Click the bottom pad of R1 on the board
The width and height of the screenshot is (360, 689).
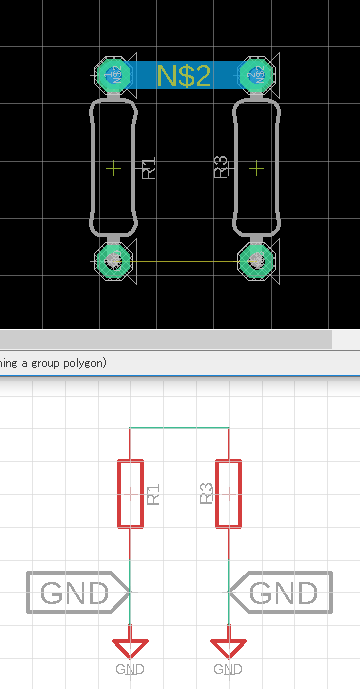(114, 261)
